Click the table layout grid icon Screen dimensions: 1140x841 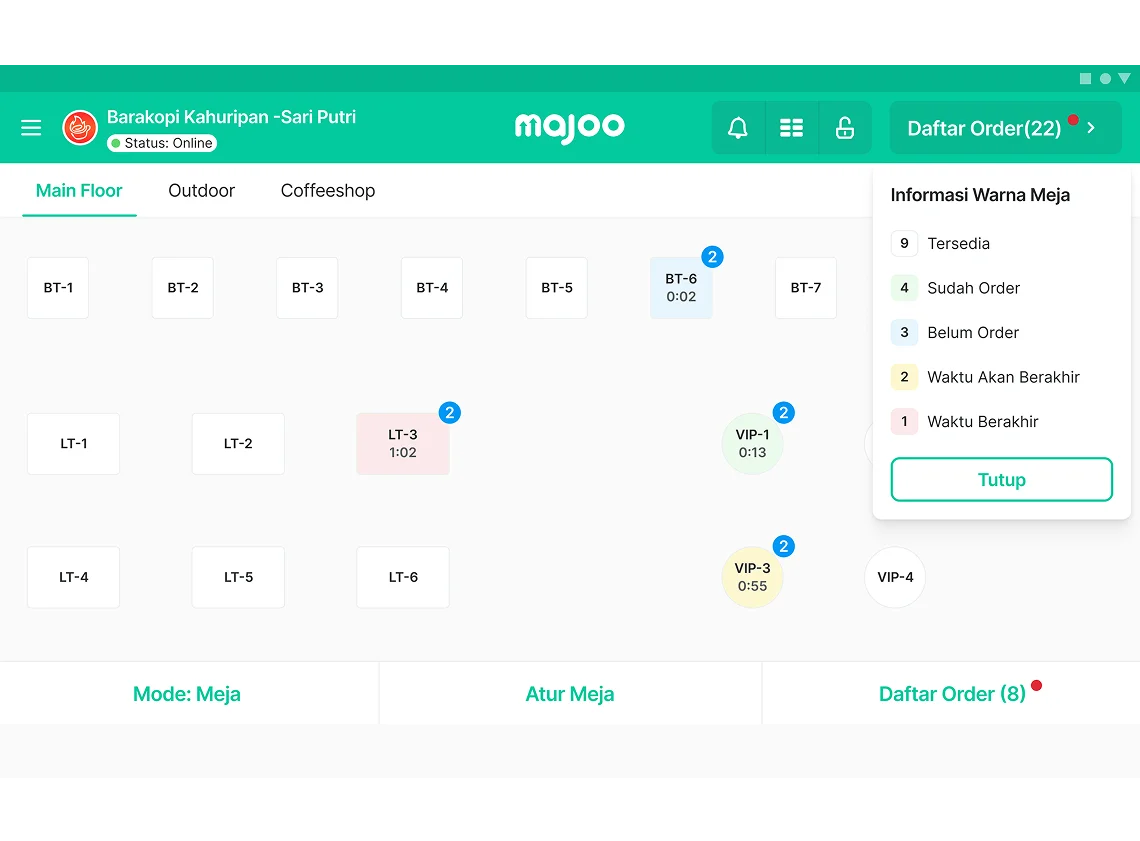pyautogui.click(x=791, y=128)
